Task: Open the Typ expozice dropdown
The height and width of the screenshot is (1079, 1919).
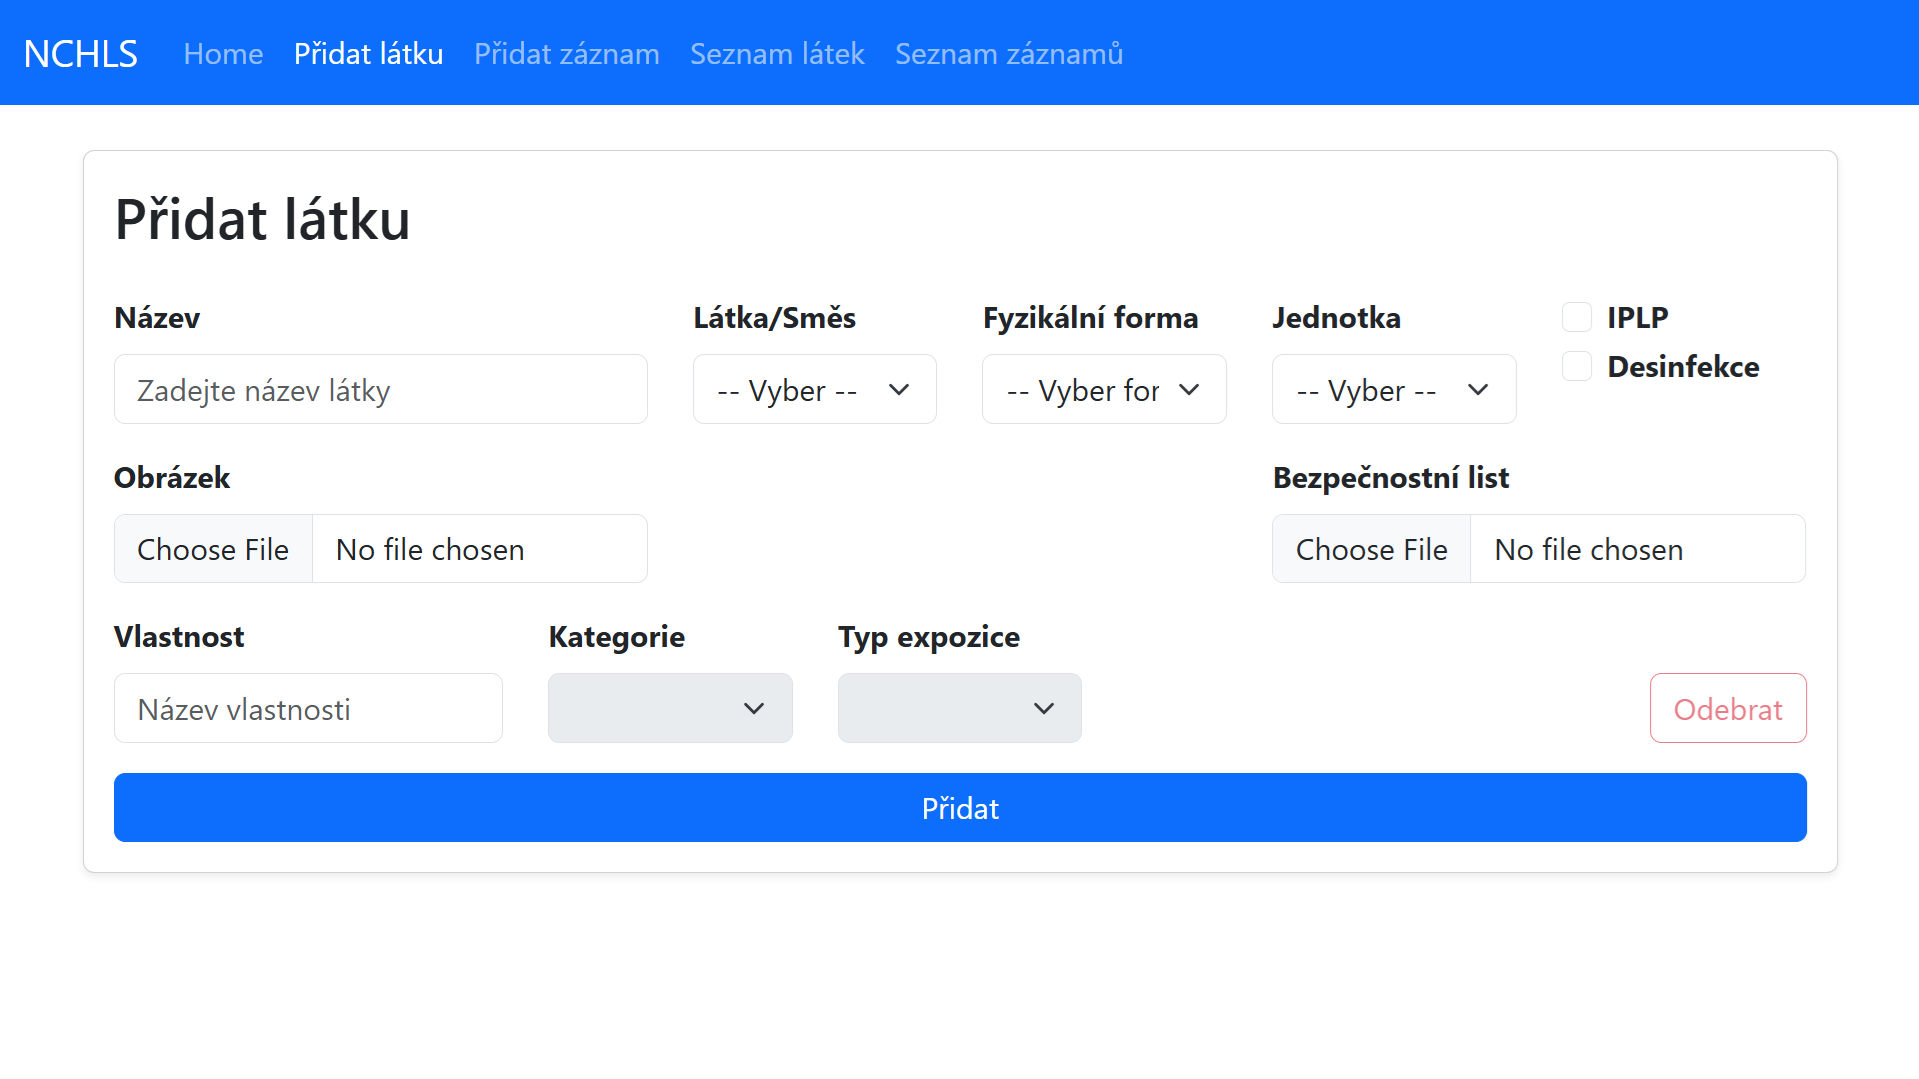Action: [959, 709]
